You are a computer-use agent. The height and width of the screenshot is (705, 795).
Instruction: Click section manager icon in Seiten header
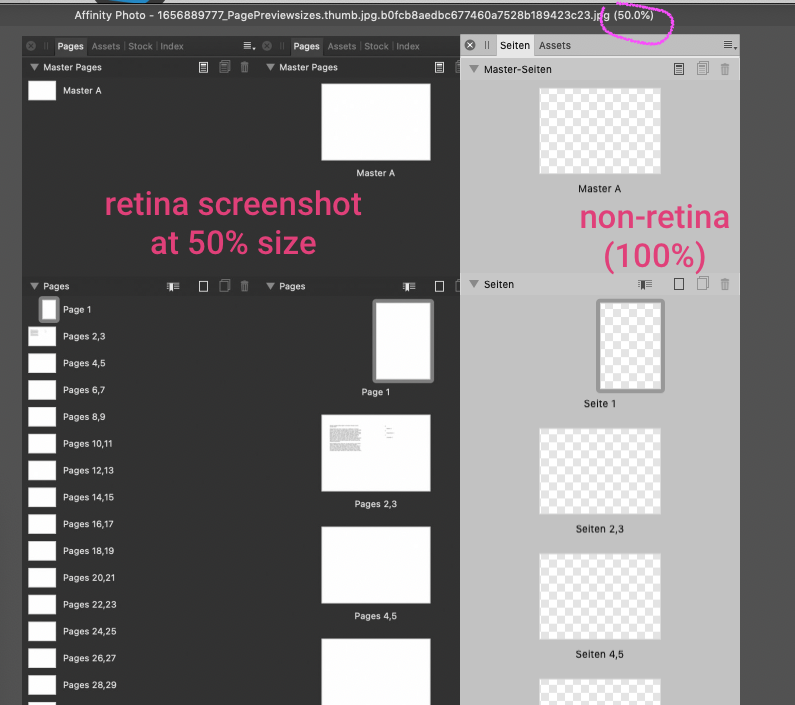pyautogui.click(x=645, y=285)
